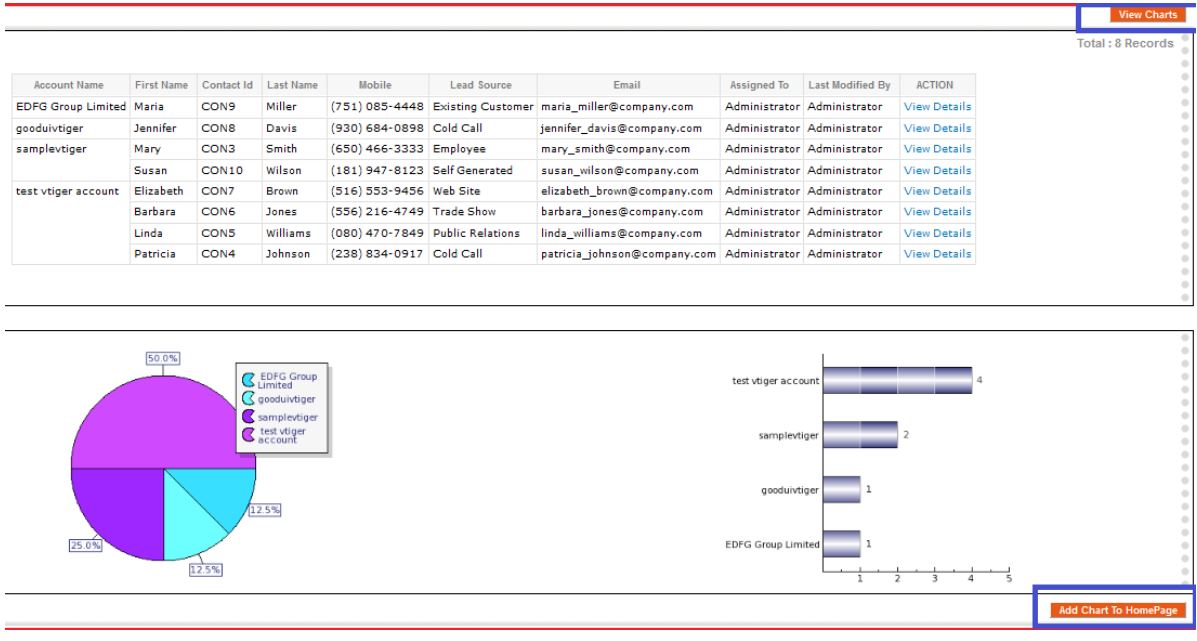This screenshot has width=1197, height=641.
Task: Click Add Chart To HomePage button
Action: pyautogui.click(x=1119, y=610)
